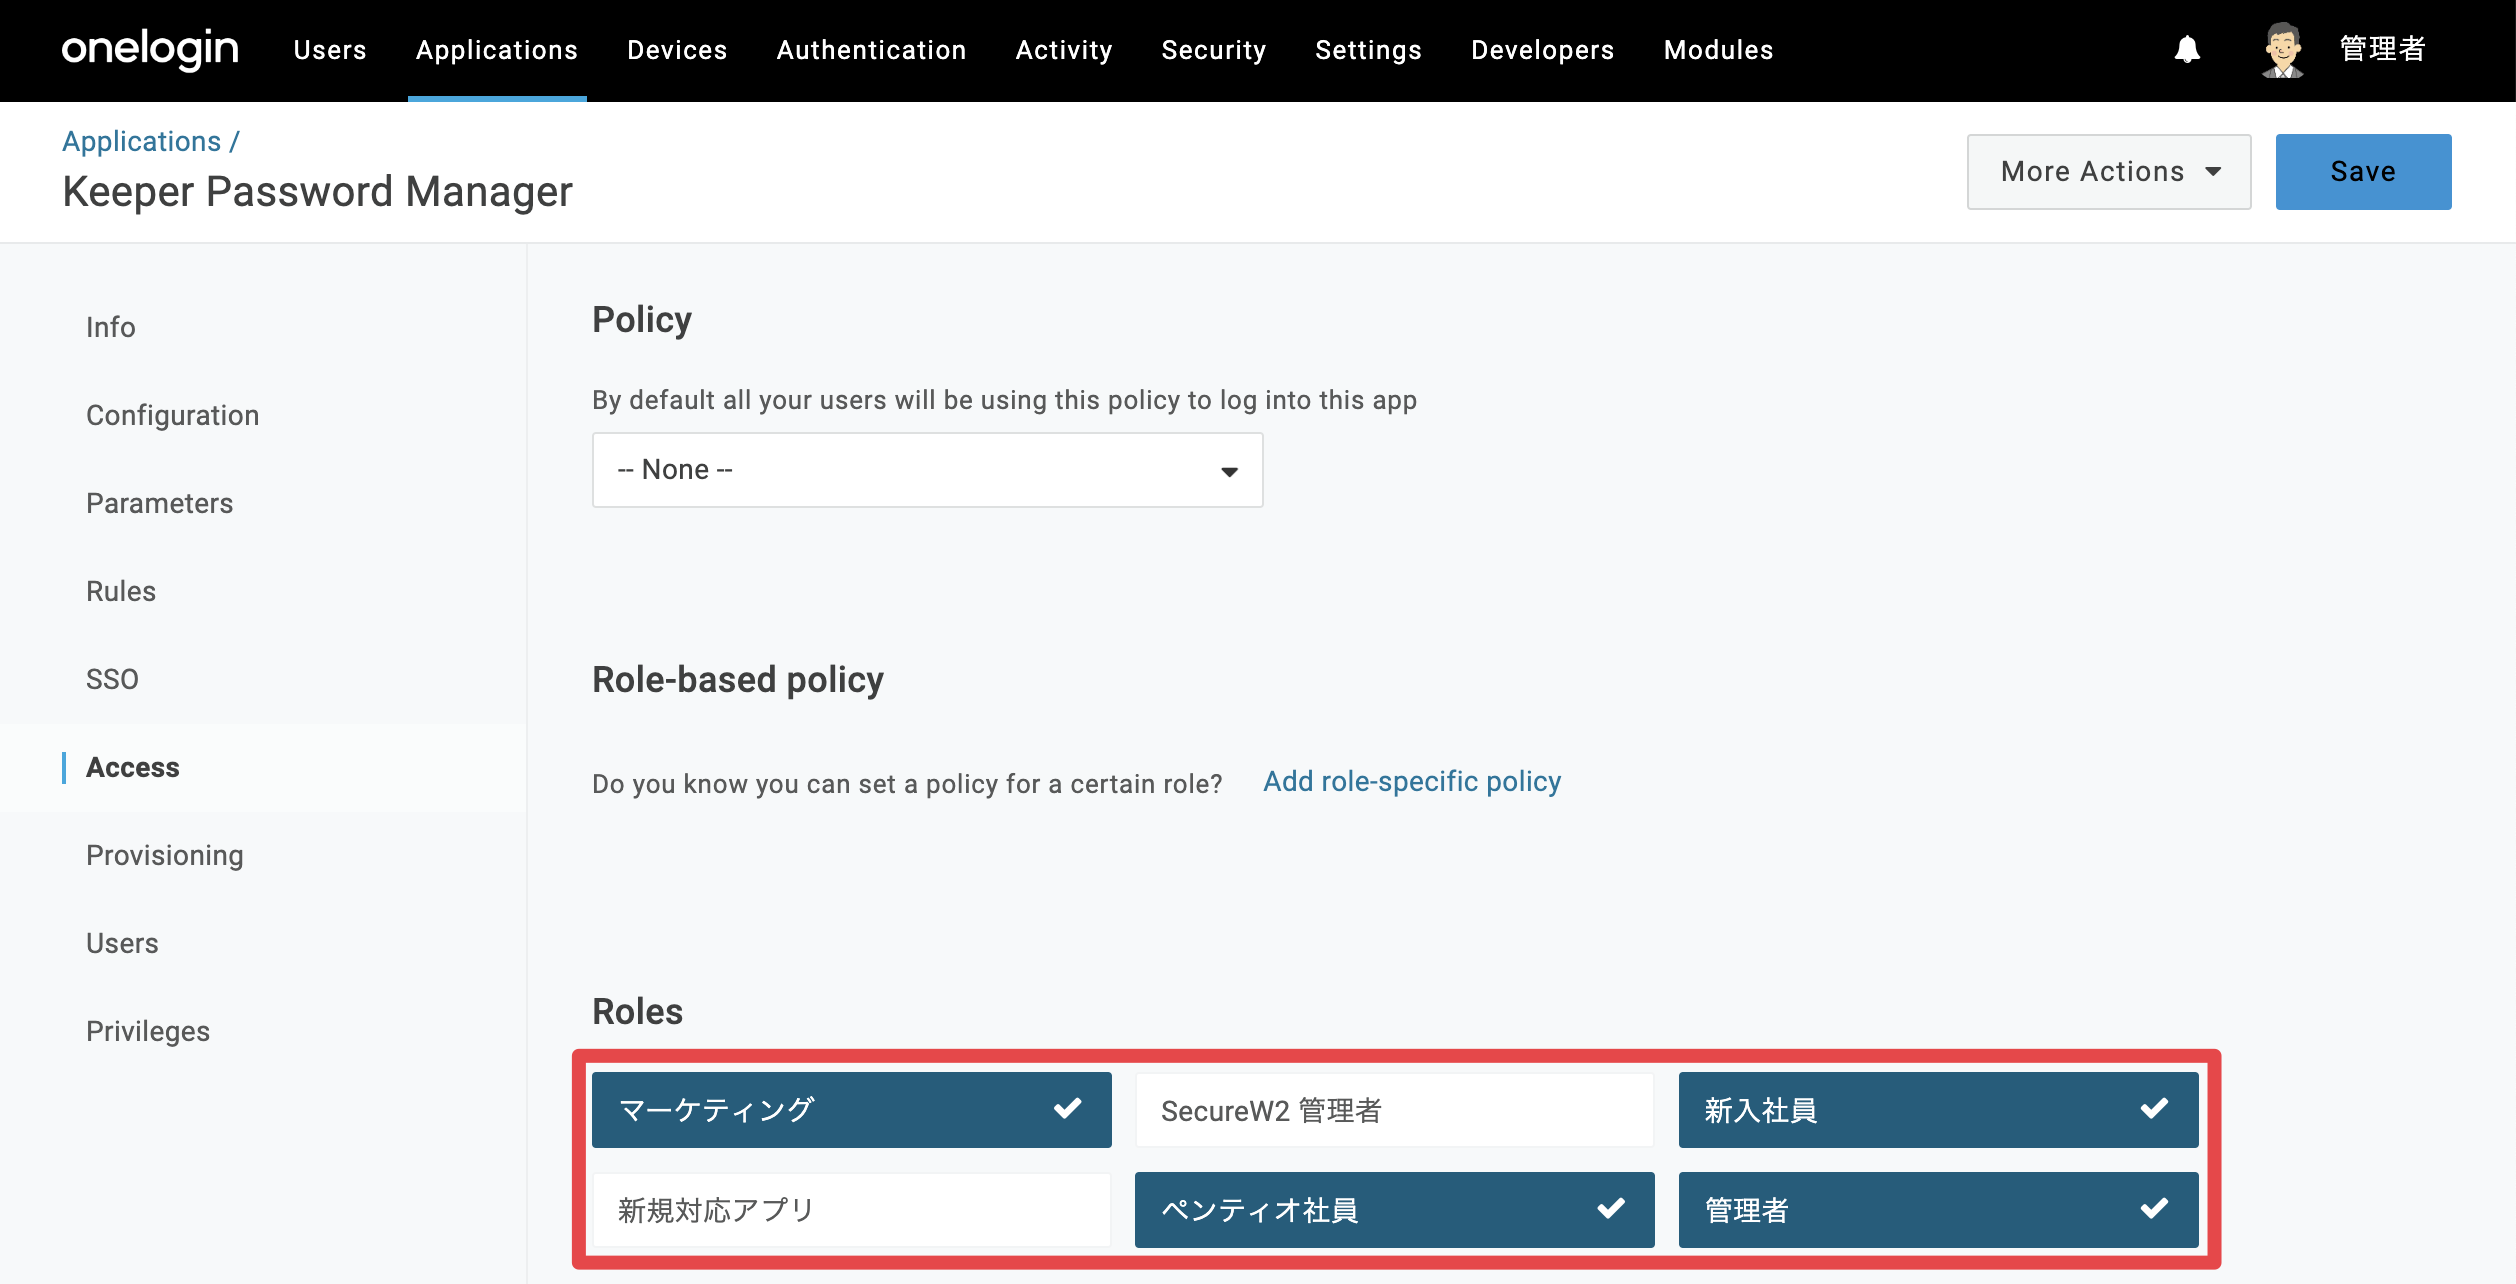The height and width of the screenshot is (1284, 2516).
Task: Click Add role-specific policy link
Action: 1411,781
